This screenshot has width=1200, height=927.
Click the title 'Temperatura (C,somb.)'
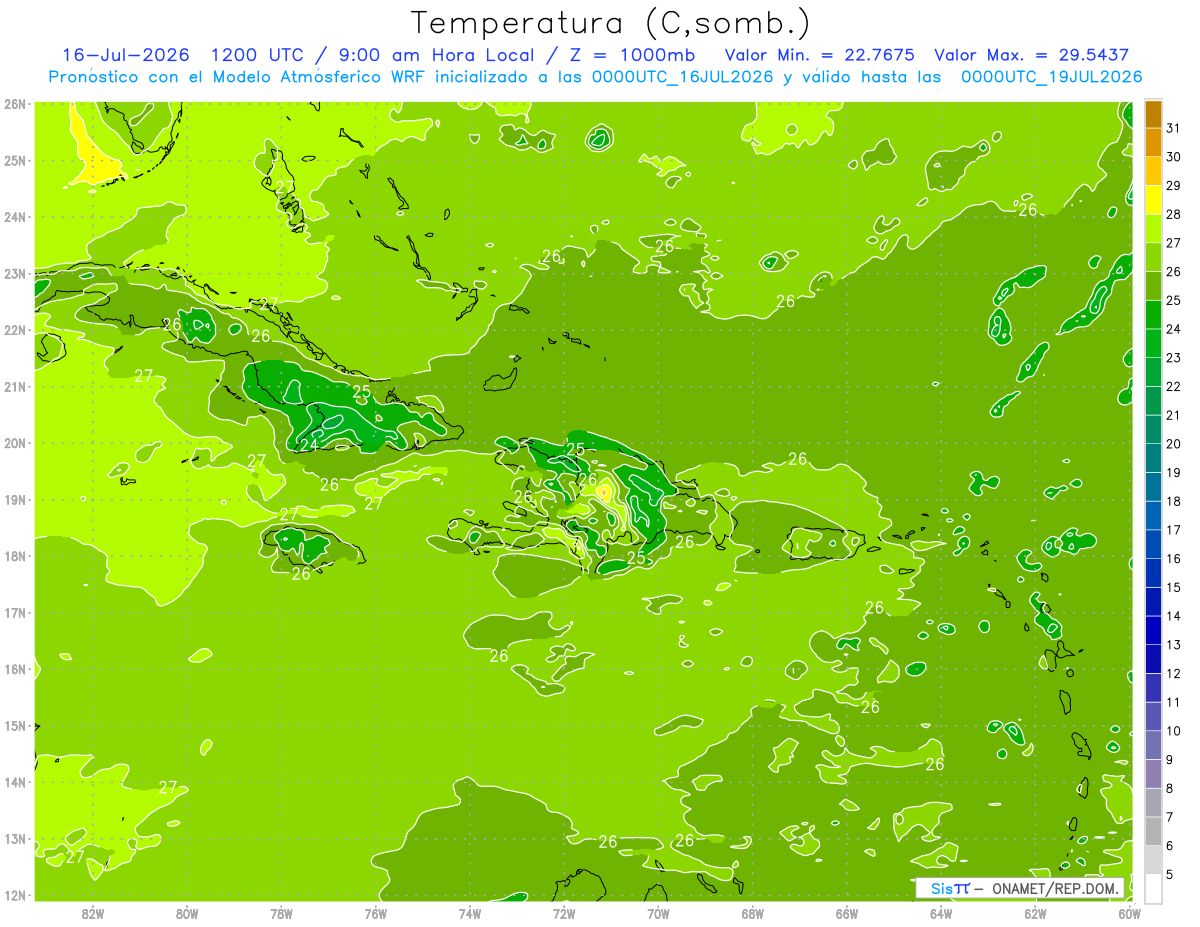click(x=611, y=24)
